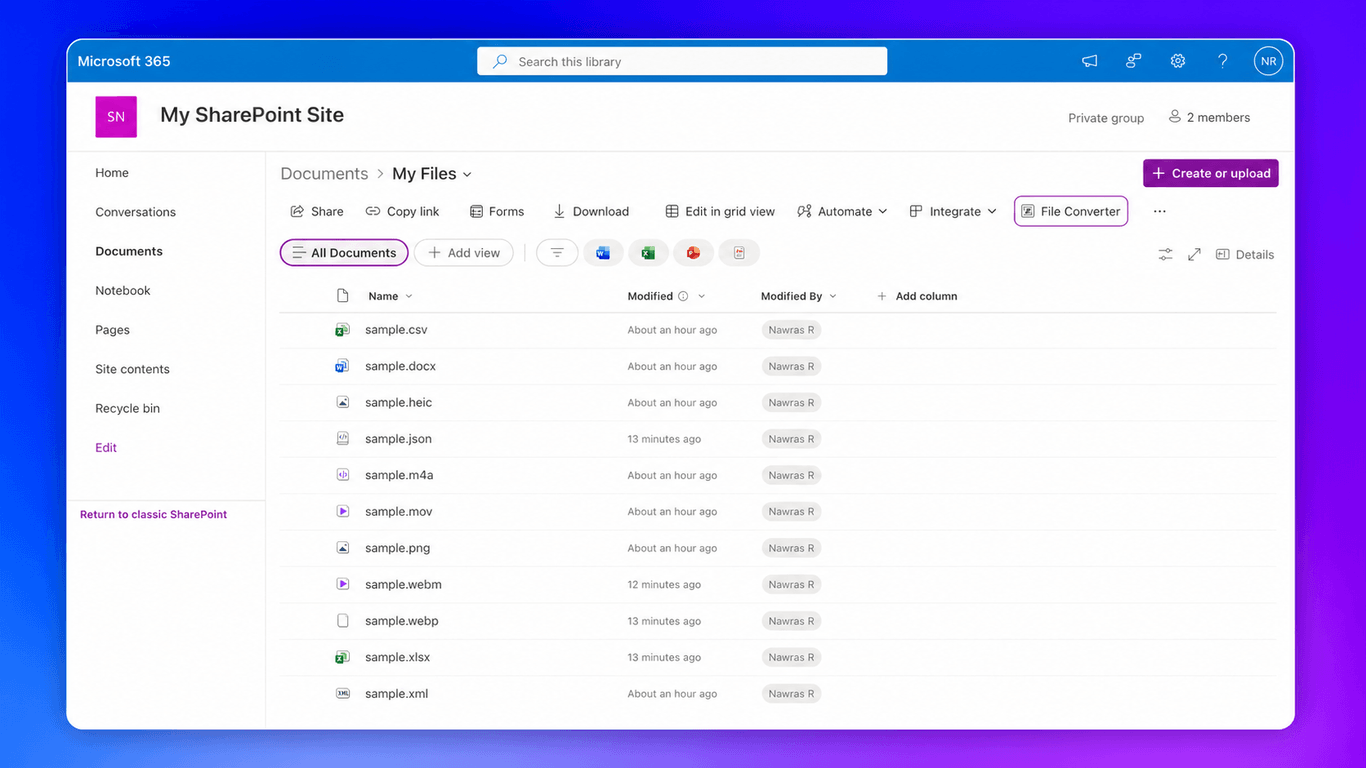Click the Excel icon of sample.xlsx
The image size is (1366, 768).
coord(342,657)
